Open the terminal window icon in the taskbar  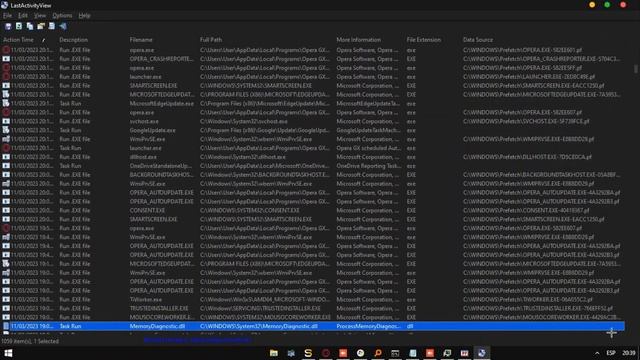coord(395,353)
